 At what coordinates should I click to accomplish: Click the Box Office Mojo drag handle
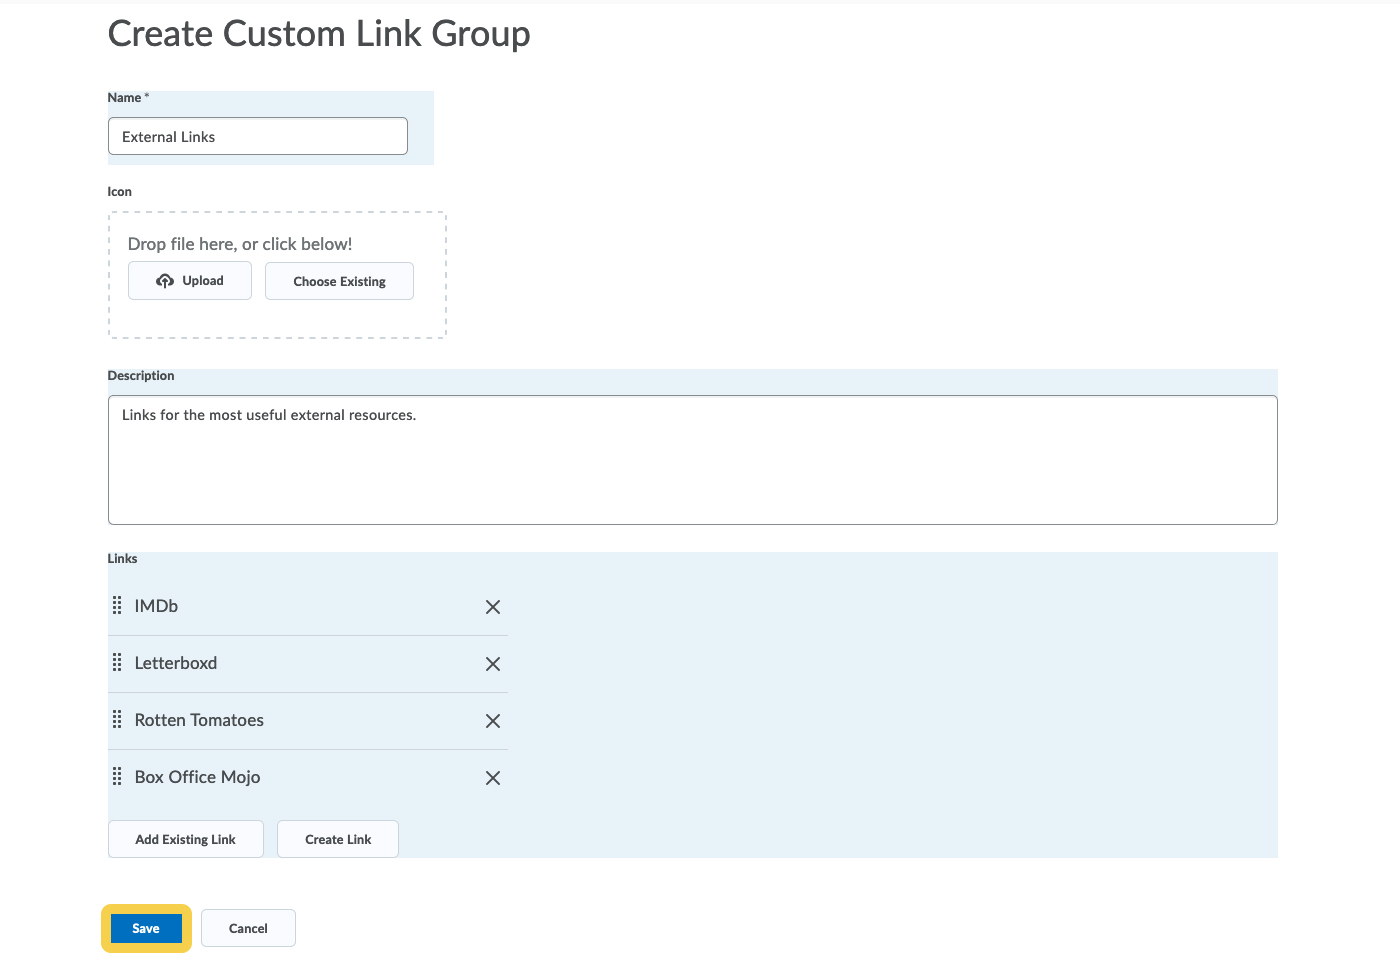117,777
